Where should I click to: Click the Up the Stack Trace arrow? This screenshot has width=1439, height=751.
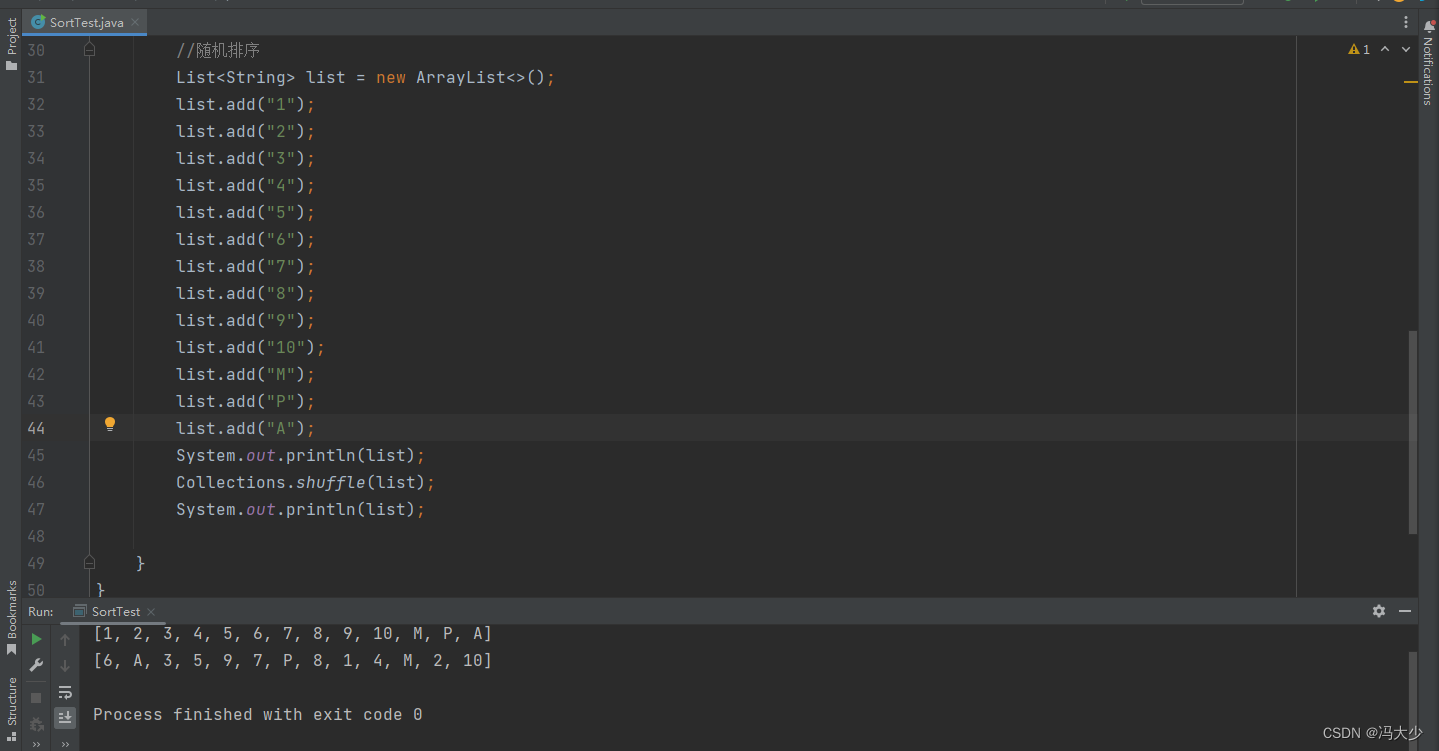pos(65,639)
